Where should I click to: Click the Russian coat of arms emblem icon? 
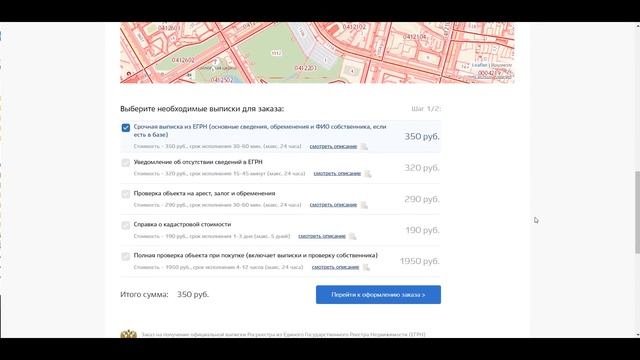click(129, 334)
